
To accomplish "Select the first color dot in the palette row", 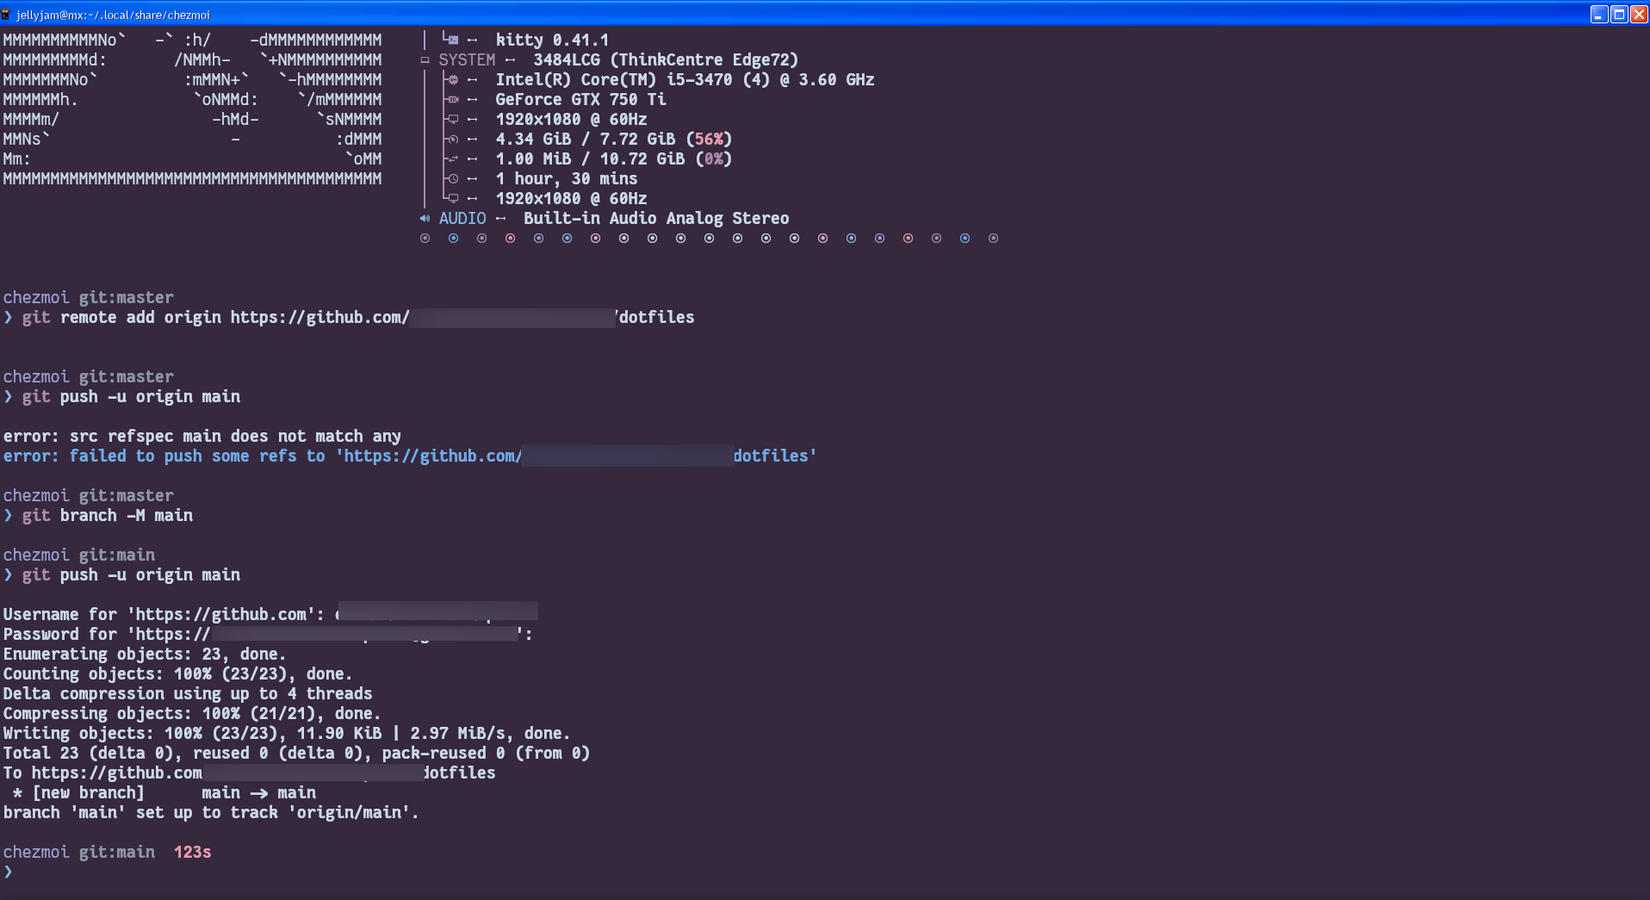I will [x=425, y=238].
